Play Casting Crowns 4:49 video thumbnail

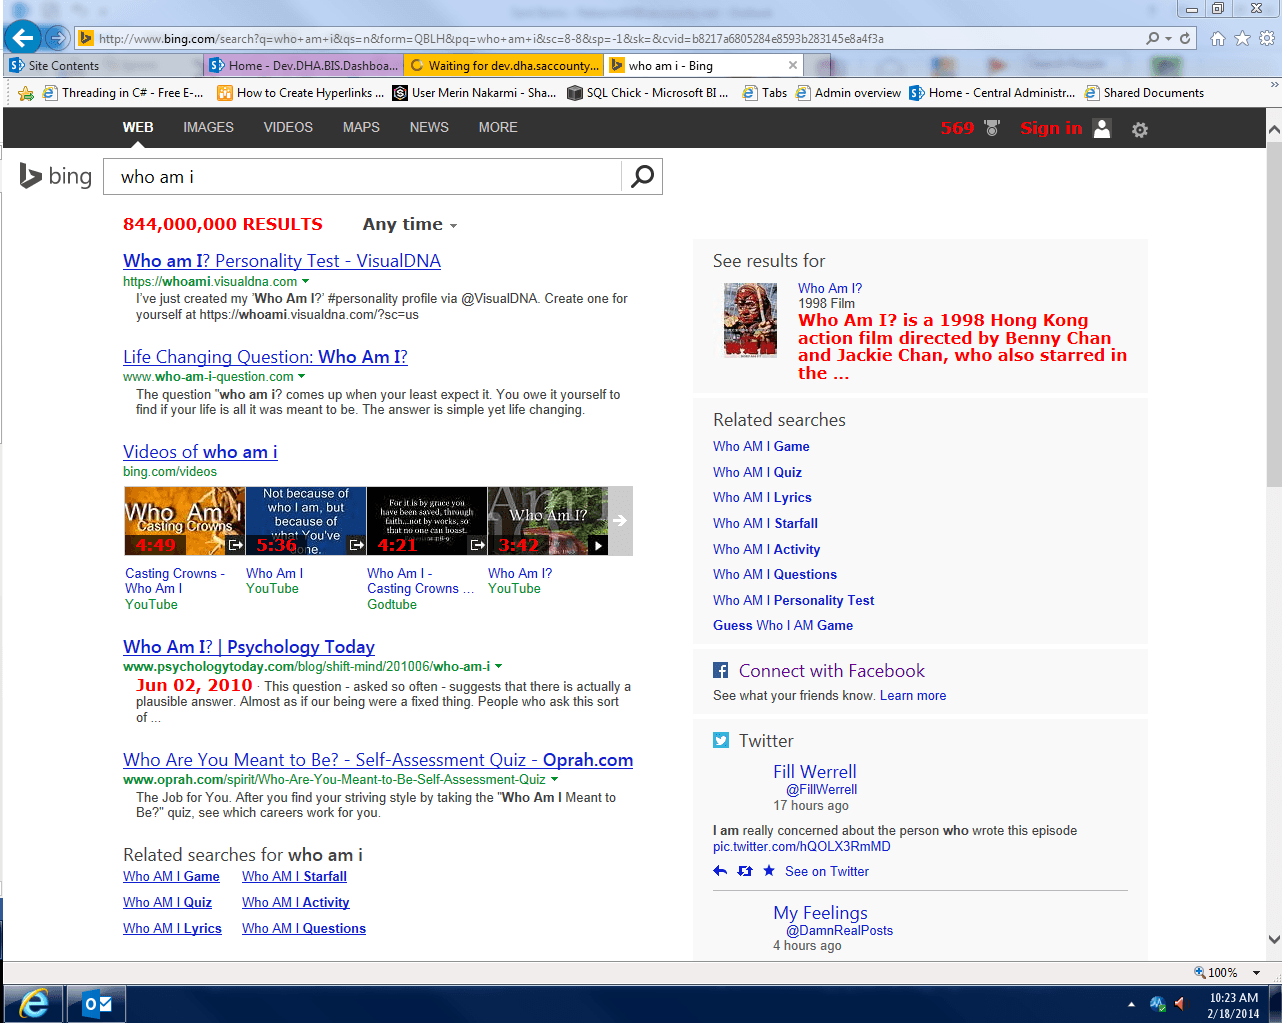(x=185, y=521)
